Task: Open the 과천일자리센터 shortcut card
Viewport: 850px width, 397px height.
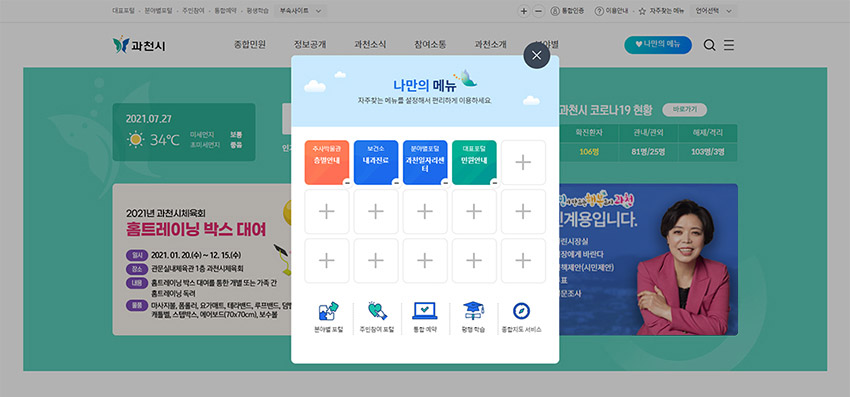Action: click(425, 162)
